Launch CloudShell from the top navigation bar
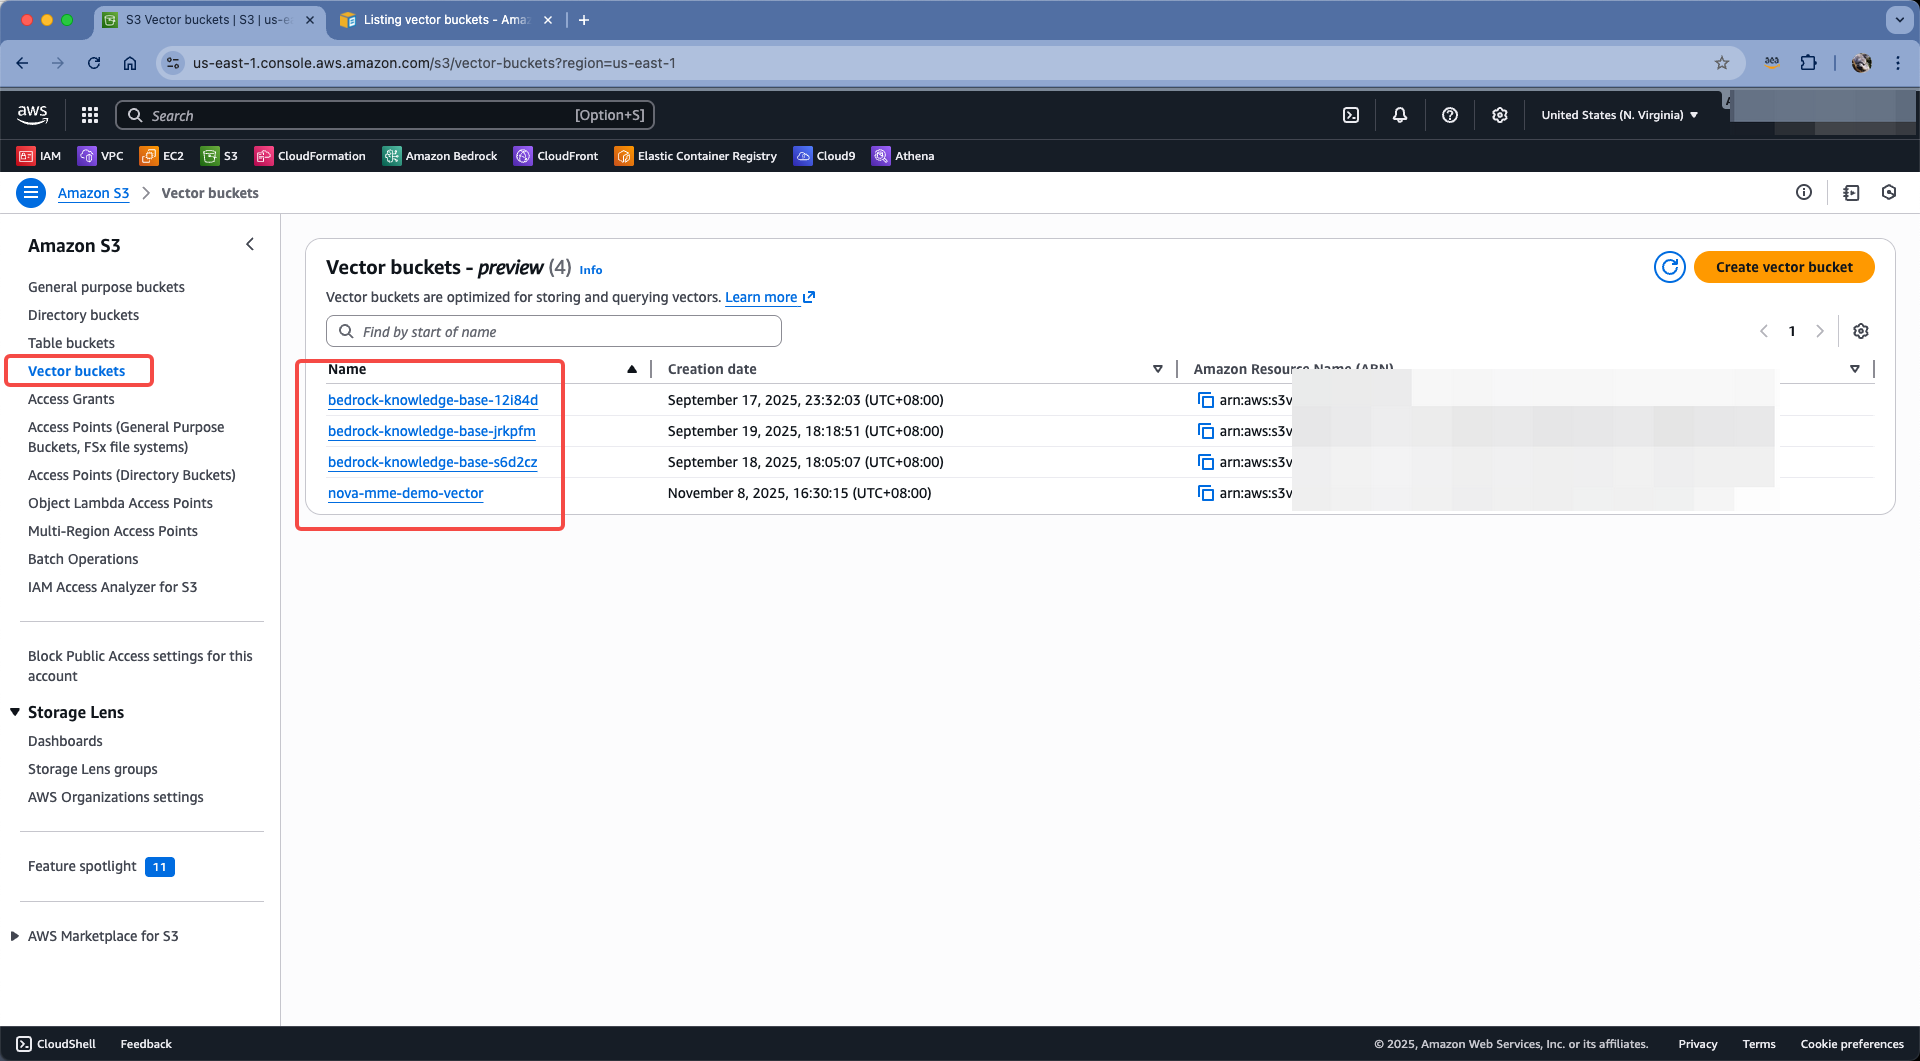 pos(1350,115)
